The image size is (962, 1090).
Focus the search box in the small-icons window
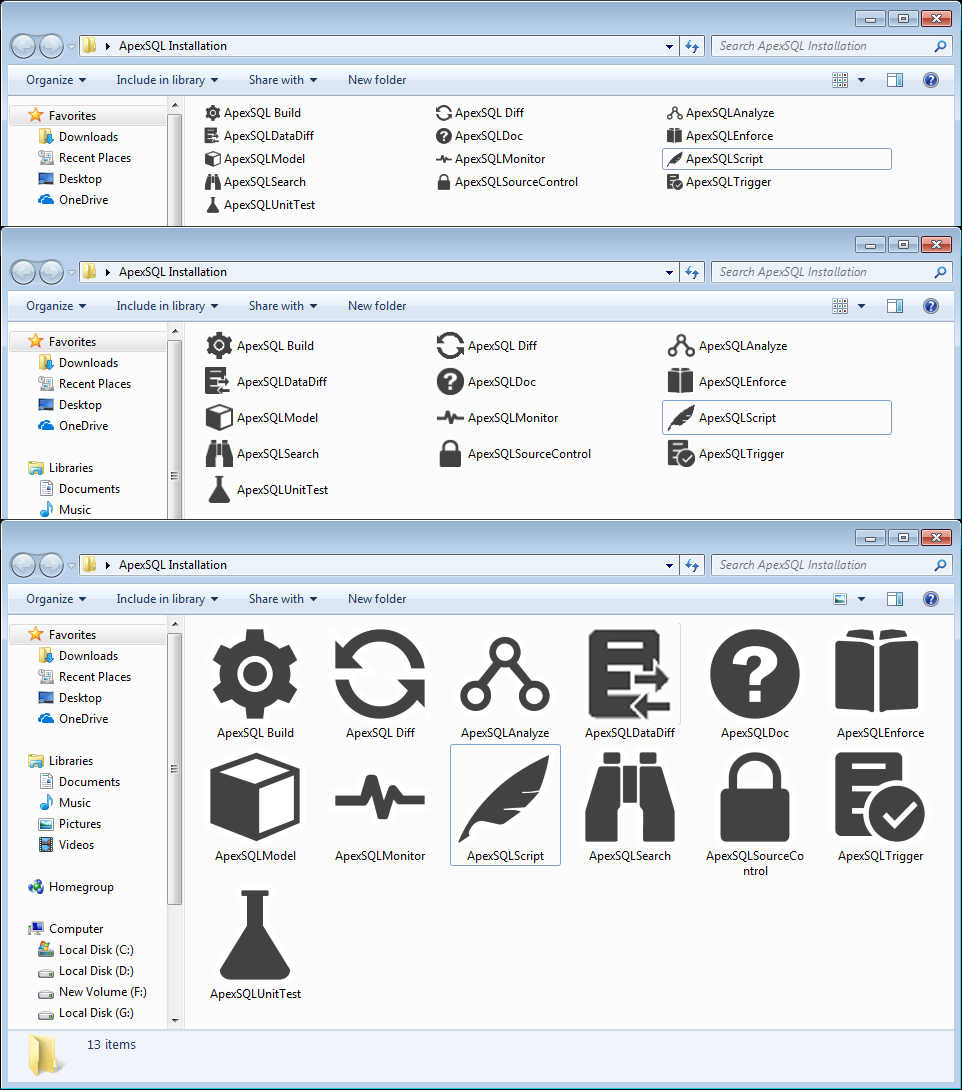click(831, 47)
